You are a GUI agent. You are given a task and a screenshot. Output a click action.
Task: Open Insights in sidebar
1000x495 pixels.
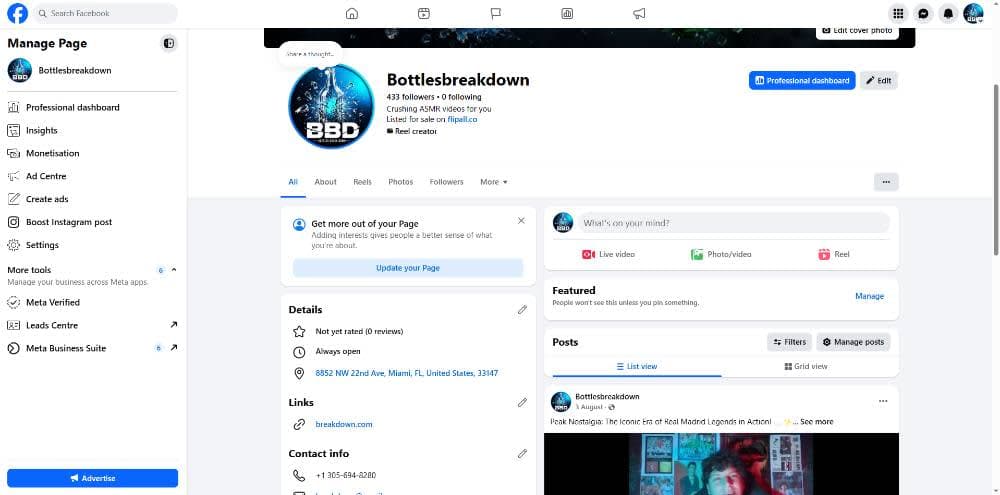[92, 131]
